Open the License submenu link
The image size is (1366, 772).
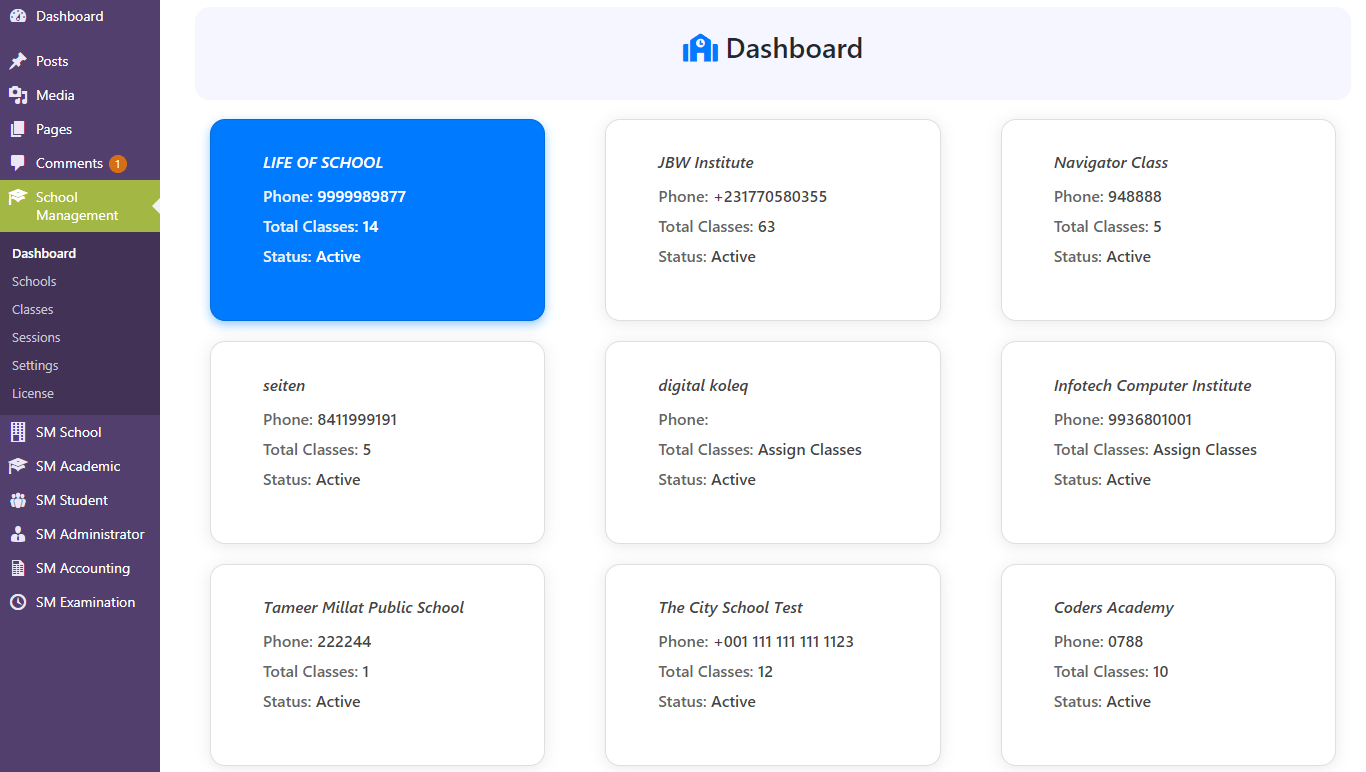pos(33,393)
